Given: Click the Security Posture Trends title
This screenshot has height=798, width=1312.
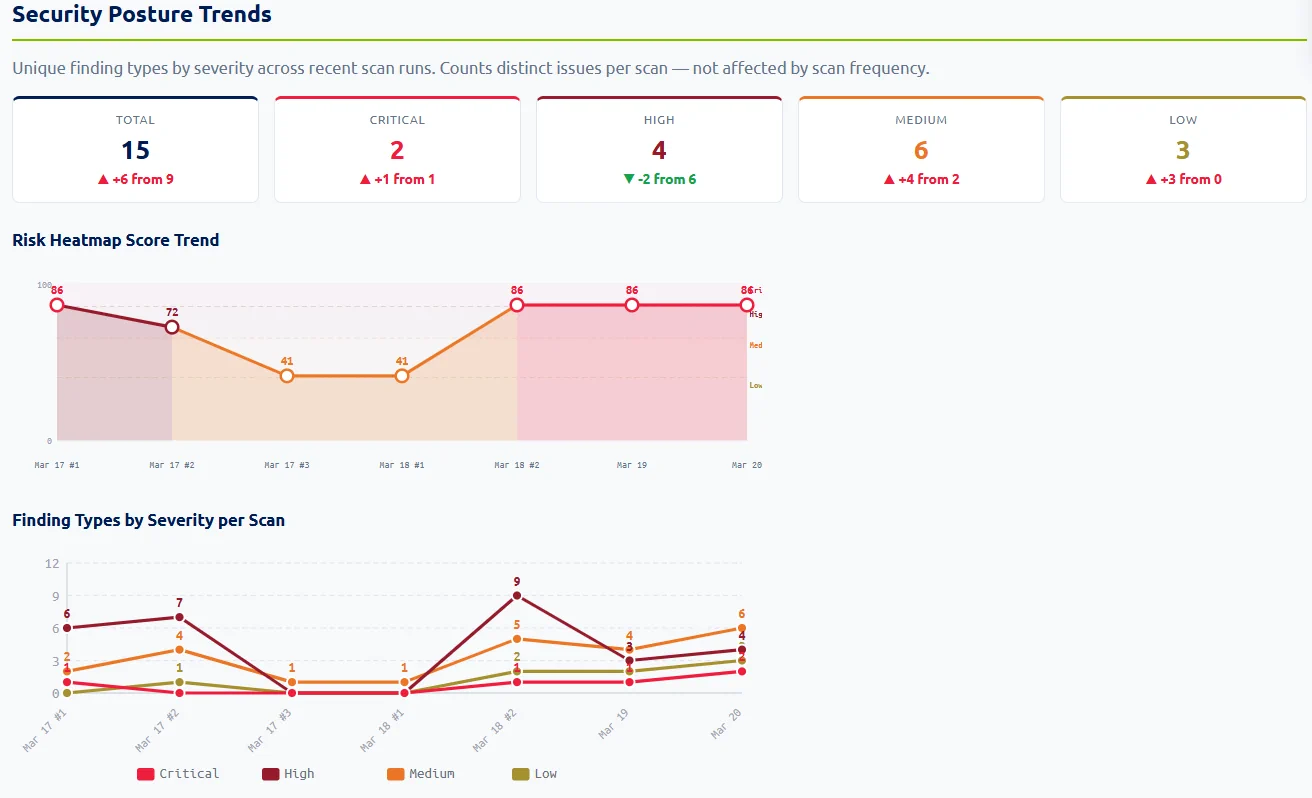Looking at the screenshot, I should pos(140,14).
